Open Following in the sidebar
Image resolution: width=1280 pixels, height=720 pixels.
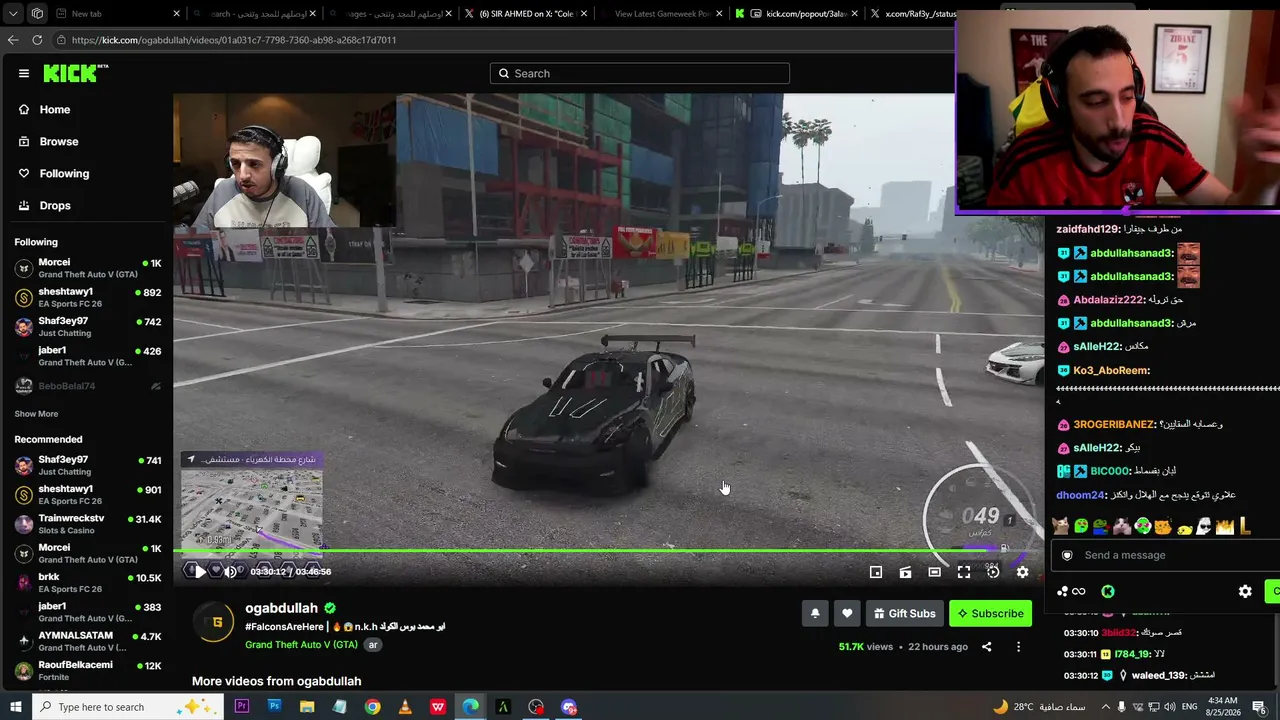(64, 174)
